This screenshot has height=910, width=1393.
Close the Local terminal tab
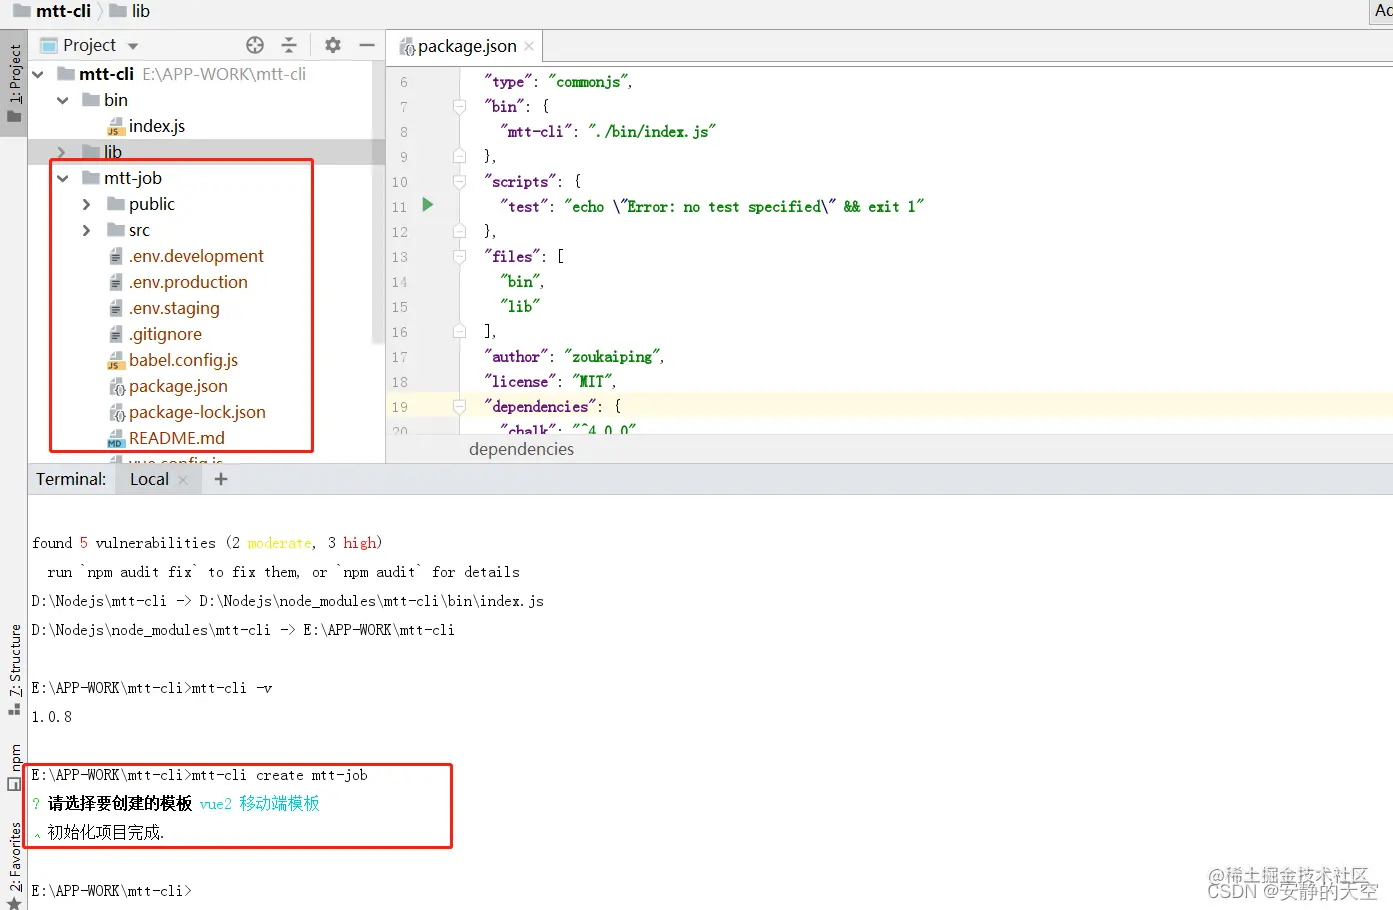click(x=183, y=480)
